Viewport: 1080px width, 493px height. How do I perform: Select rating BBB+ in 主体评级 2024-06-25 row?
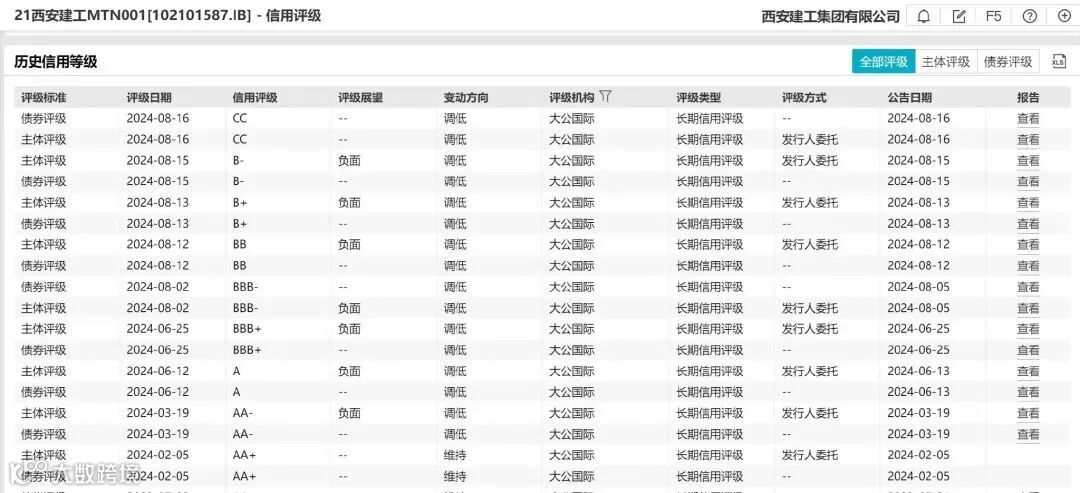[247, 329]
